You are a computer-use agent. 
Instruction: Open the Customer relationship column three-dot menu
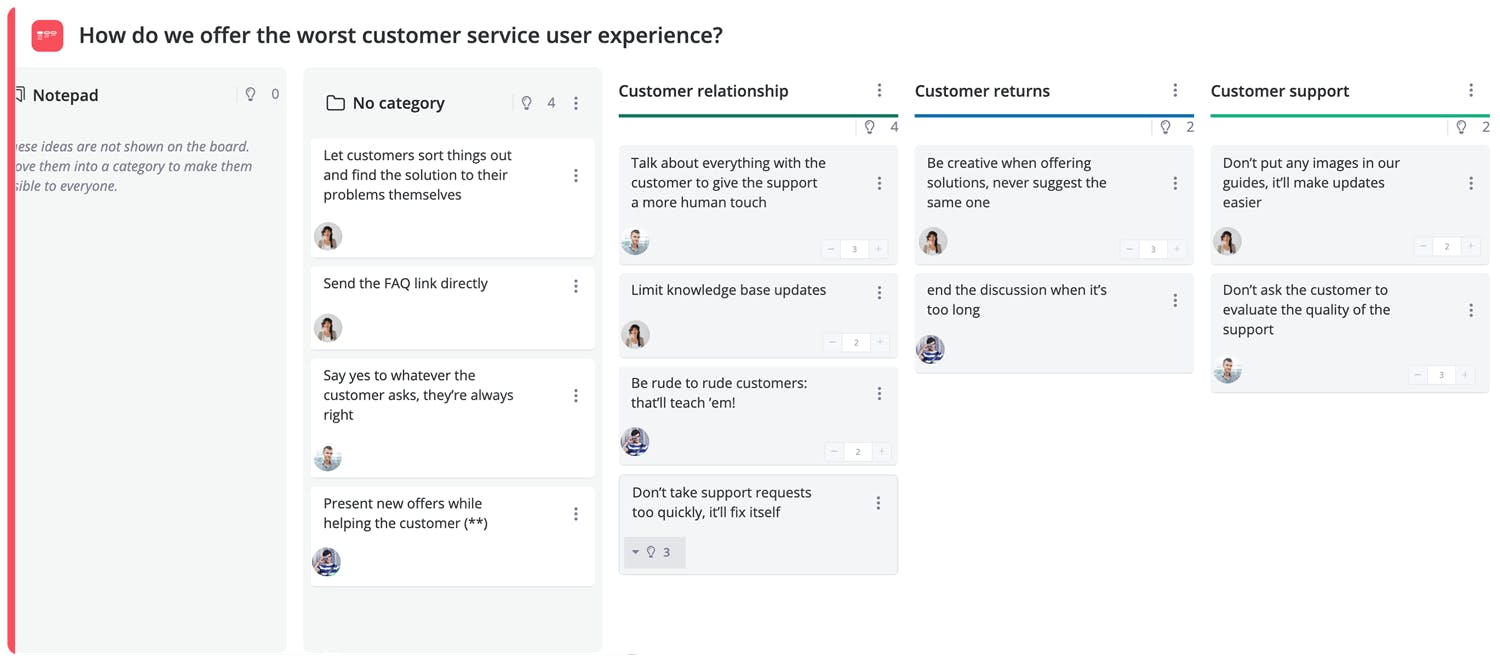tap(880, 91)
